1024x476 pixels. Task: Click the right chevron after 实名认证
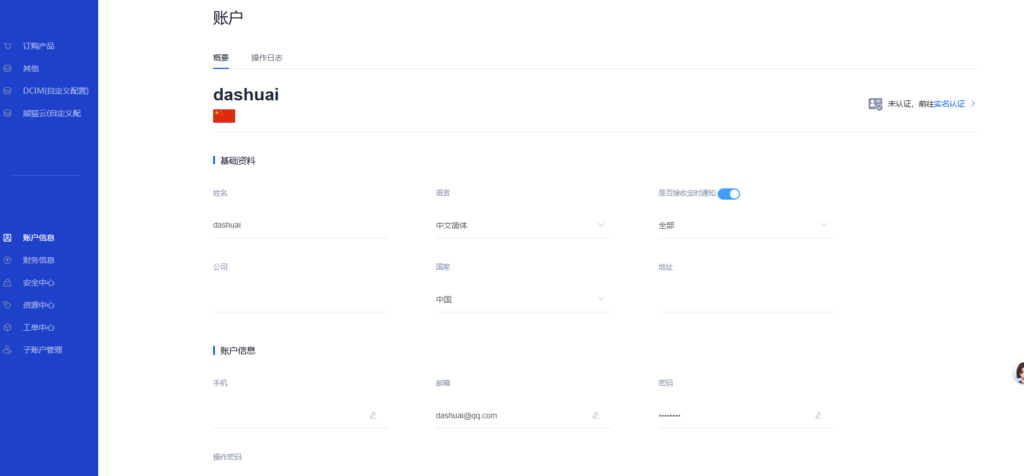point(973,104)
